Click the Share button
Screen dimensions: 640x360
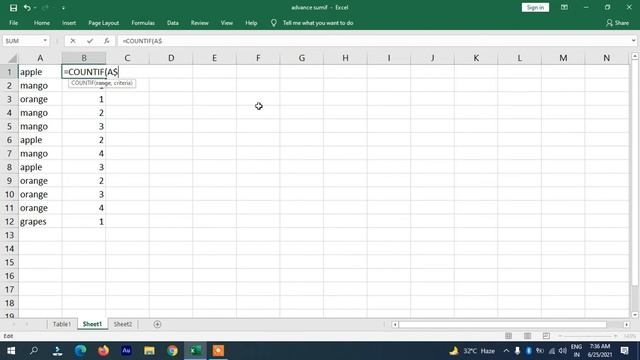point(618,23)
